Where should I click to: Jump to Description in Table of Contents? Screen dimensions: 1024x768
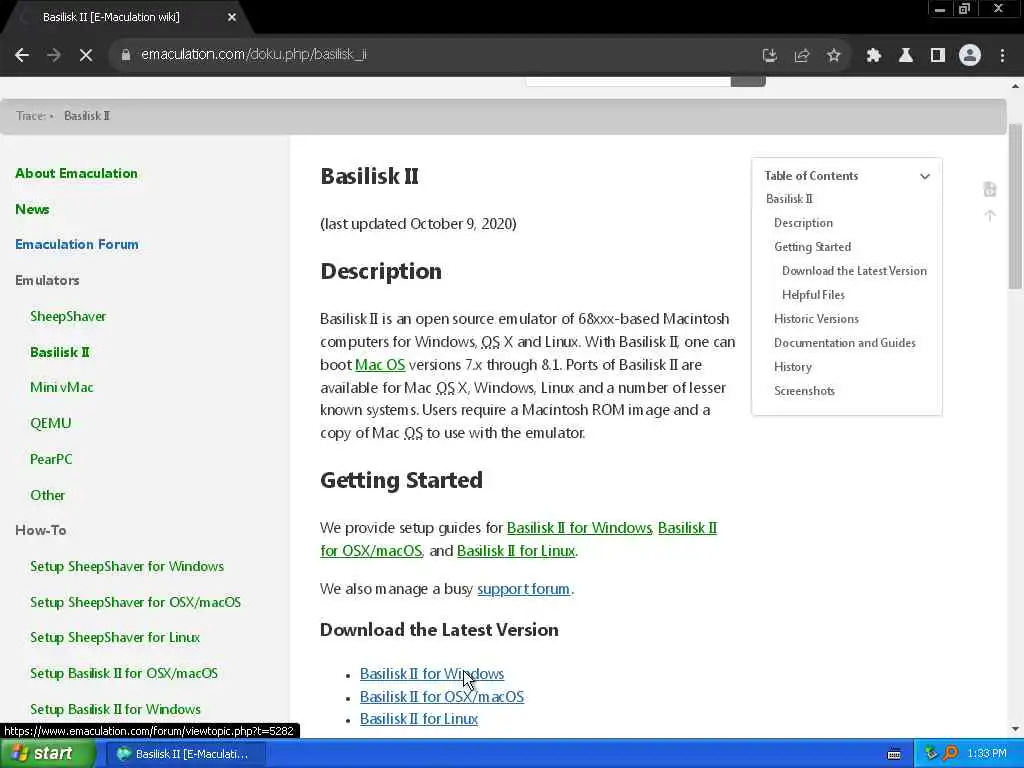click(803, 223)
